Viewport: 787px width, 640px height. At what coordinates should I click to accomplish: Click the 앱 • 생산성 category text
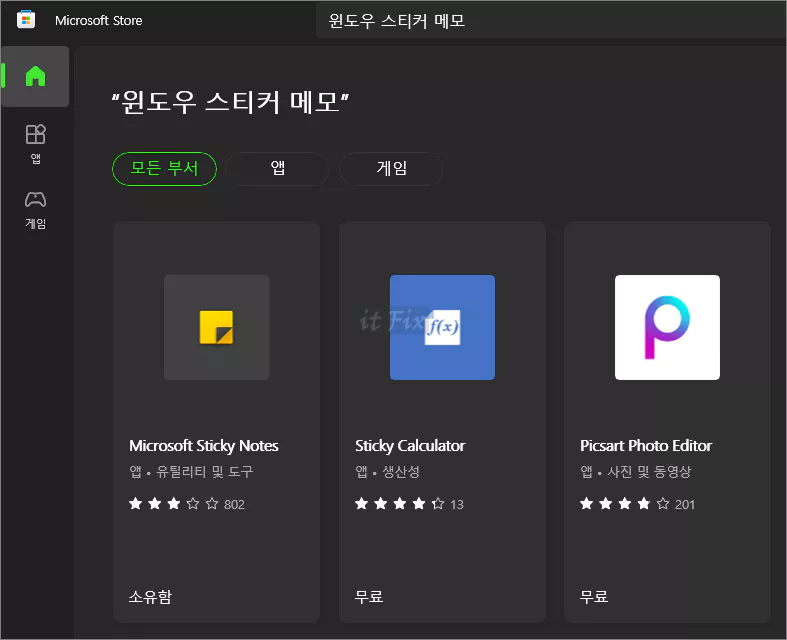coord(387,472)
